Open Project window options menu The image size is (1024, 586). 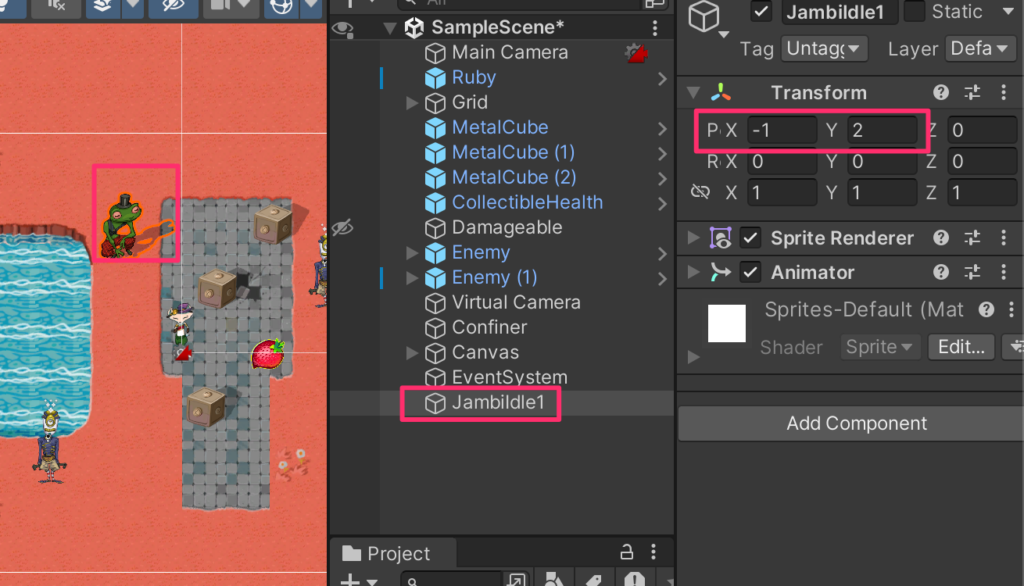click(653, 553)
